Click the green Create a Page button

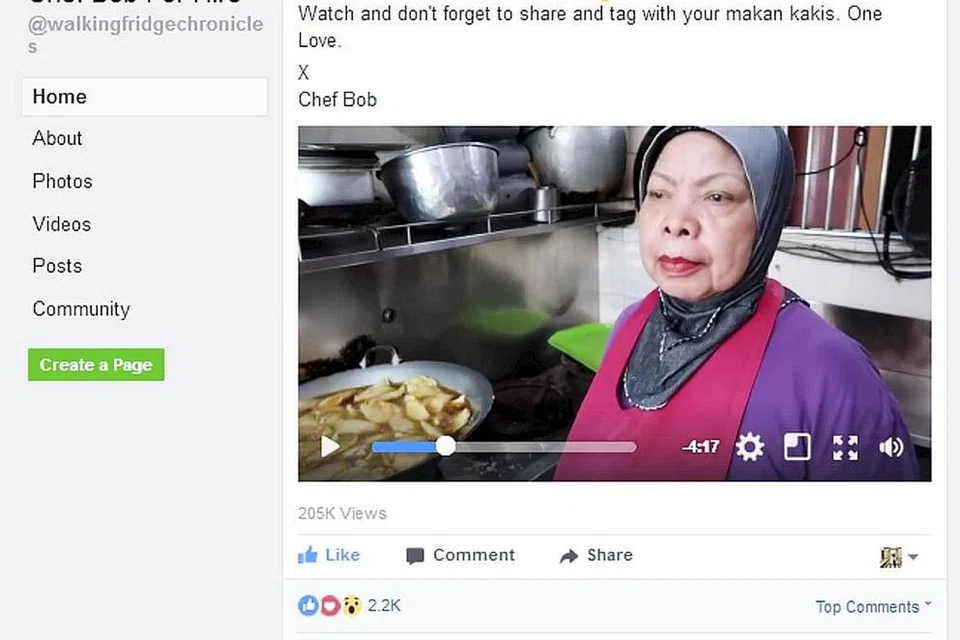tap(96, 364)
